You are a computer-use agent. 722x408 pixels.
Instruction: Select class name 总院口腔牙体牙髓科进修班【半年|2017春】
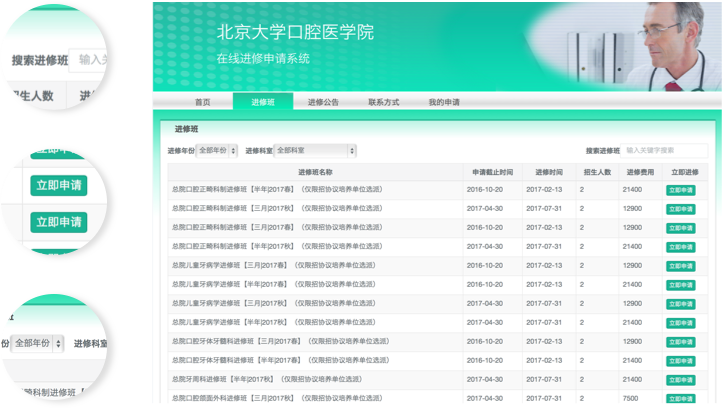pyautogui.click(x=280, y=360)
